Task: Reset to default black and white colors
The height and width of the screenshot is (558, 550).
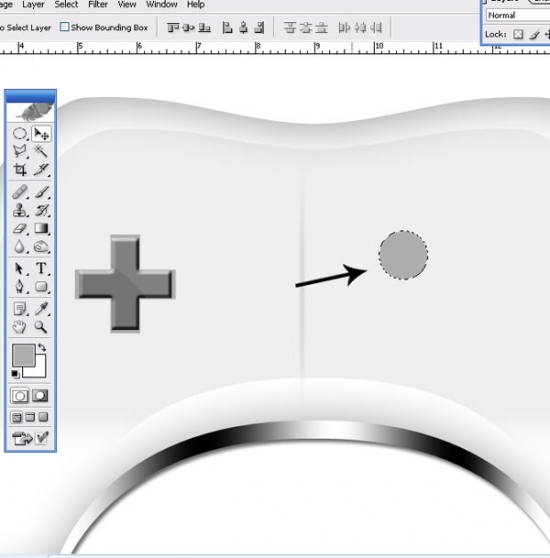Action: 15,374
